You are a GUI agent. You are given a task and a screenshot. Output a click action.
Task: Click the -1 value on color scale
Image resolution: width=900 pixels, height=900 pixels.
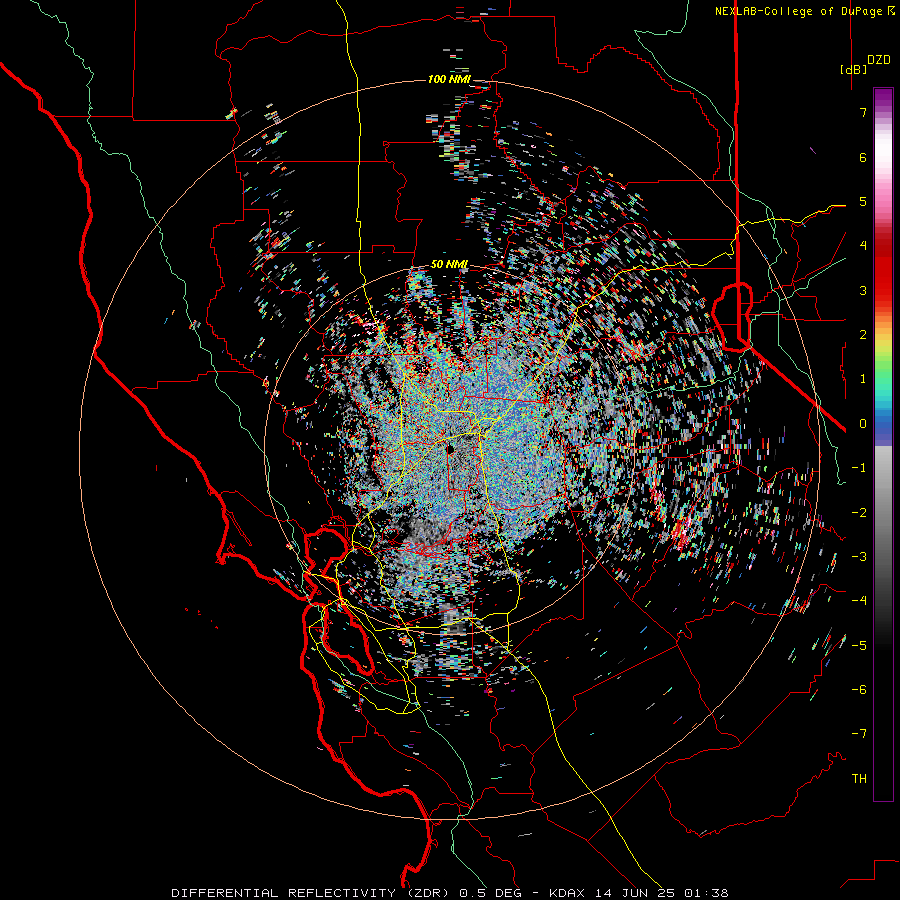tap(859, 468)
